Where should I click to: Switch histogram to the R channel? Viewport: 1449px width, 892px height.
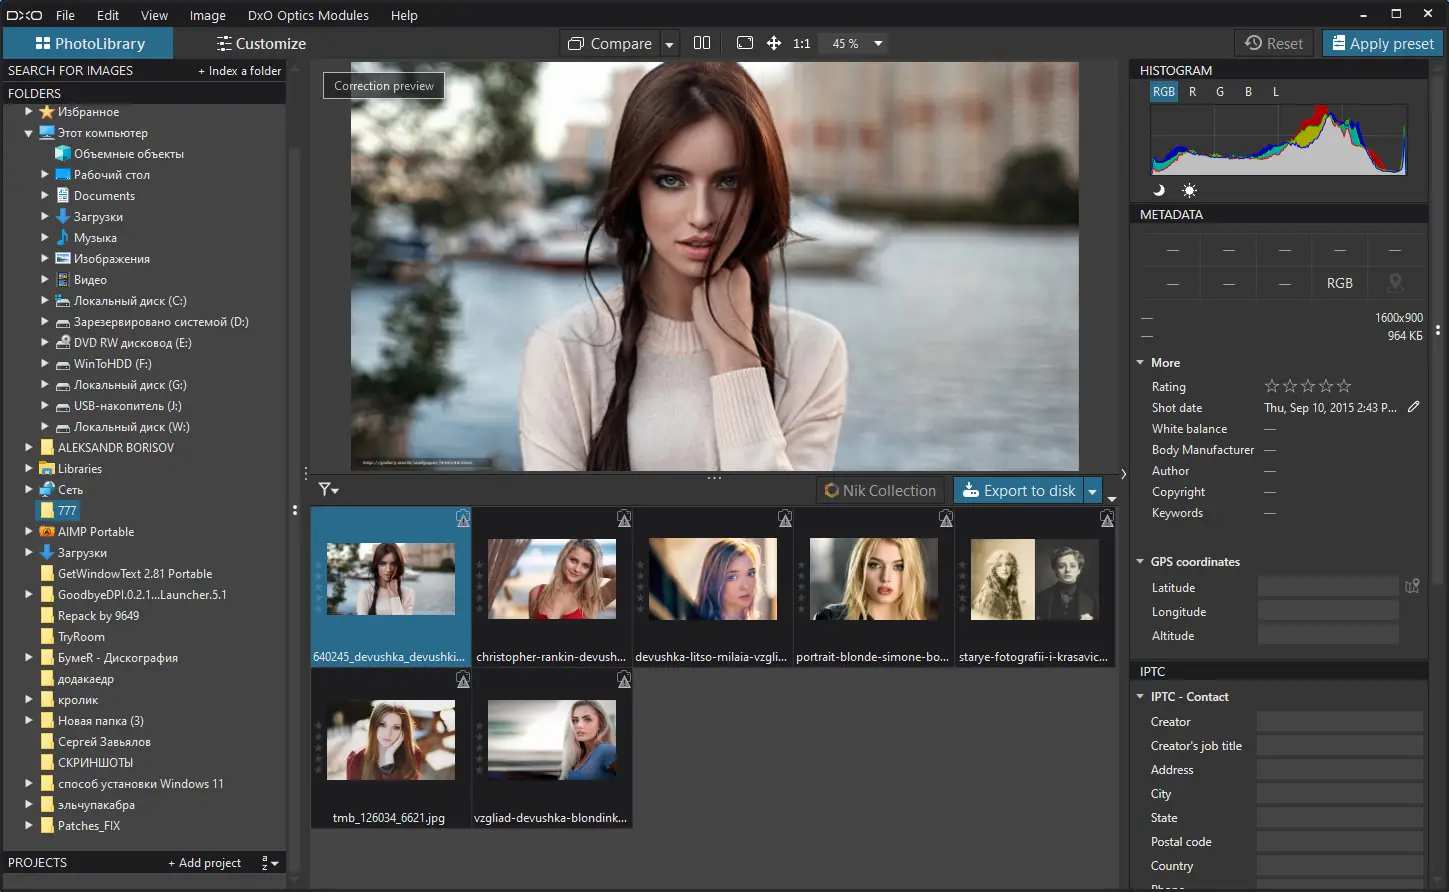[1192, 91]
